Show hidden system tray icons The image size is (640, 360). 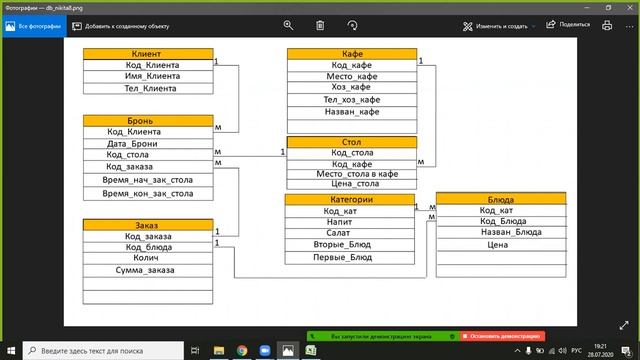pyautogui.click(x=517, y=351)
